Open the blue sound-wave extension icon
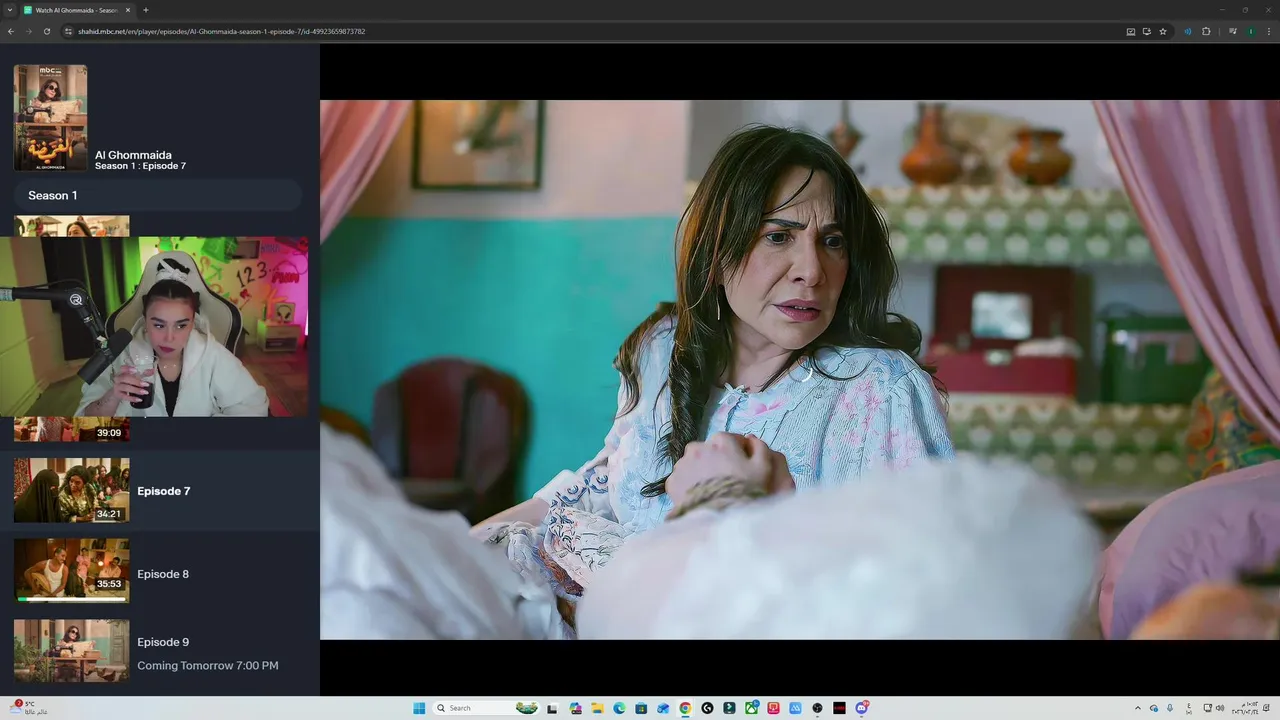 coord(1188,31)
